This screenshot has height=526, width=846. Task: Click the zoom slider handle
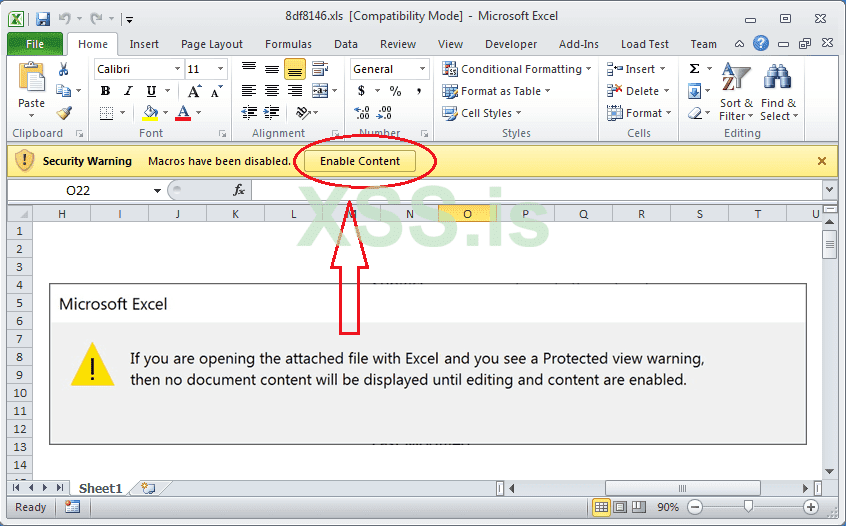pyautogui.click(x=748, y=507)
